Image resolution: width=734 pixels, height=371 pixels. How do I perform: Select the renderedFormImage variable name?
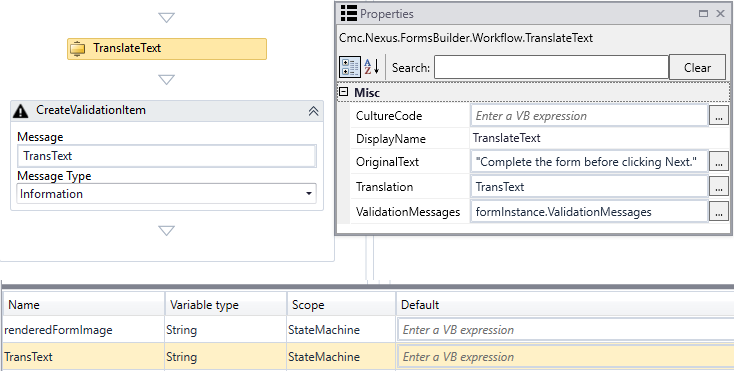pyautogui.click(x=59, y=330)
